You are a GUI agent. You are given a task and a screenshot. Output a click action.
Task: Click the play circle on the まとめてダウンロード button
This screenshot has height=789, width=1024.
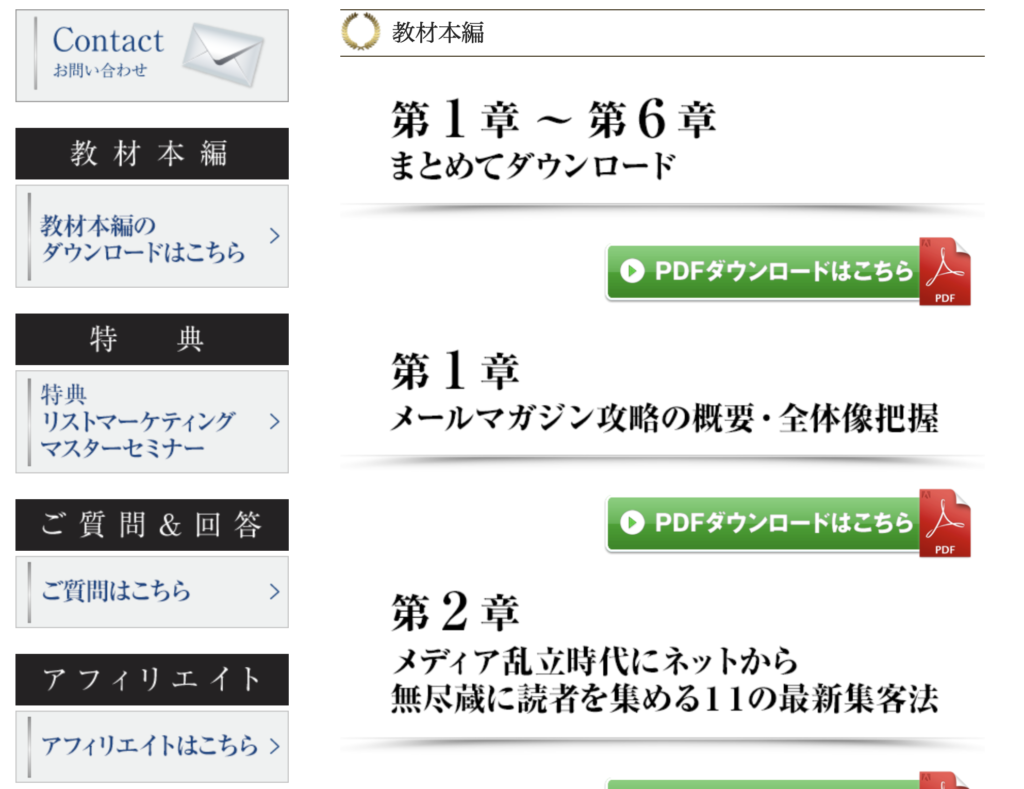pyautogui.click(x=632, y=271)
